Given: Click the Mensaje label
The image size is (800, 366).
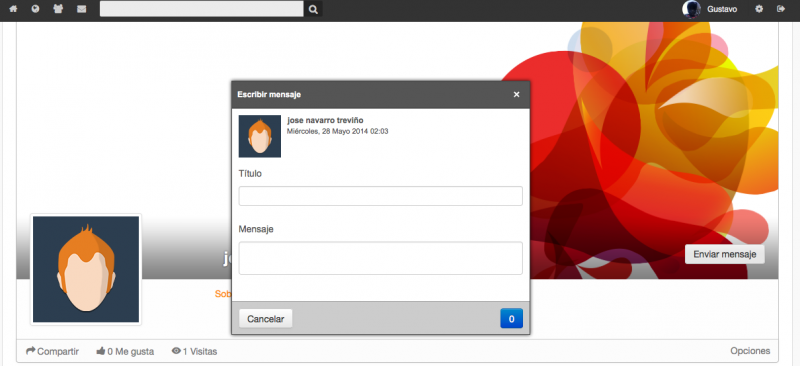Looking at the screenshot, I should coord(256,229).
